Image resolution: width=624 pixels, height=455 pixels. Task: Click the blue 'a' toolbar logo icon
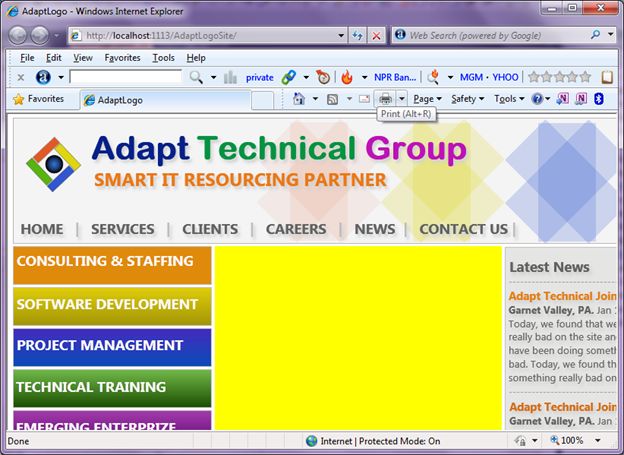pos(43,77)
